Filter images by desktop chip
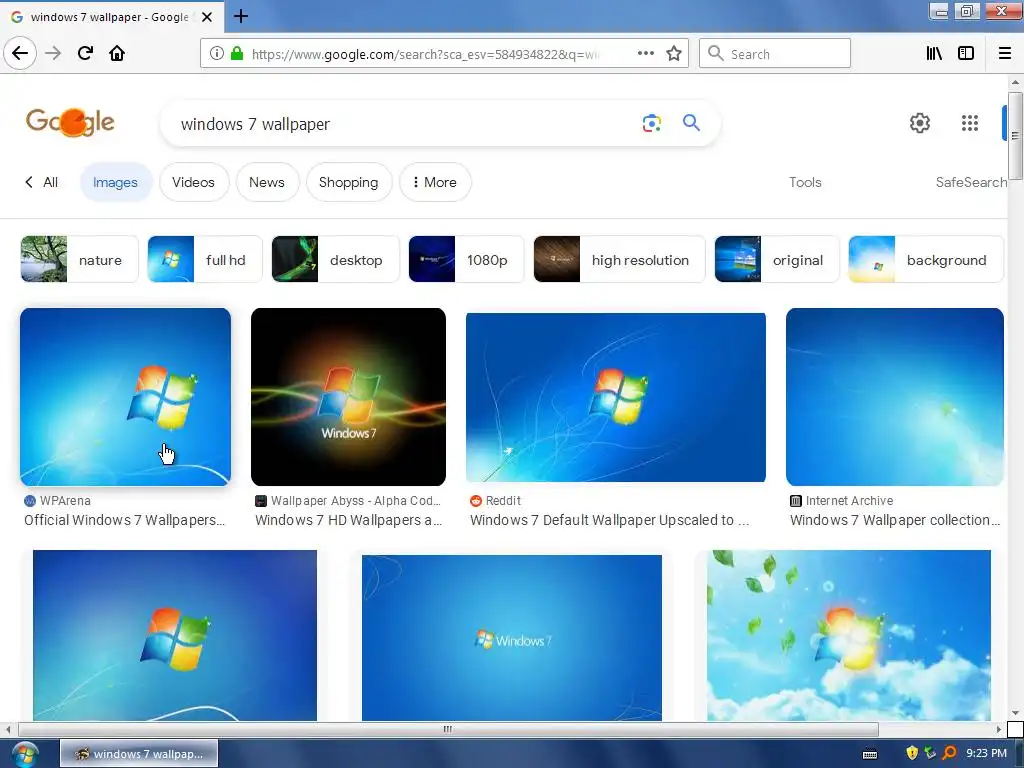This screenshot has width=1024, height=768. (335, 259)
